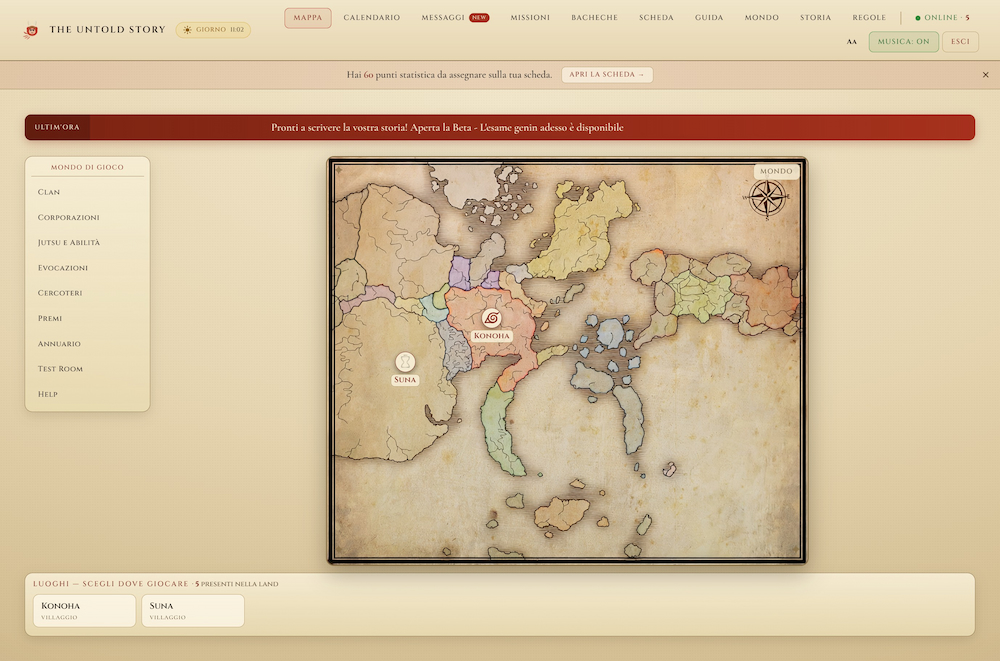
Task: Open Clan in the Mondo di Gioco sidebar
Action: click(x=87, y=192)
